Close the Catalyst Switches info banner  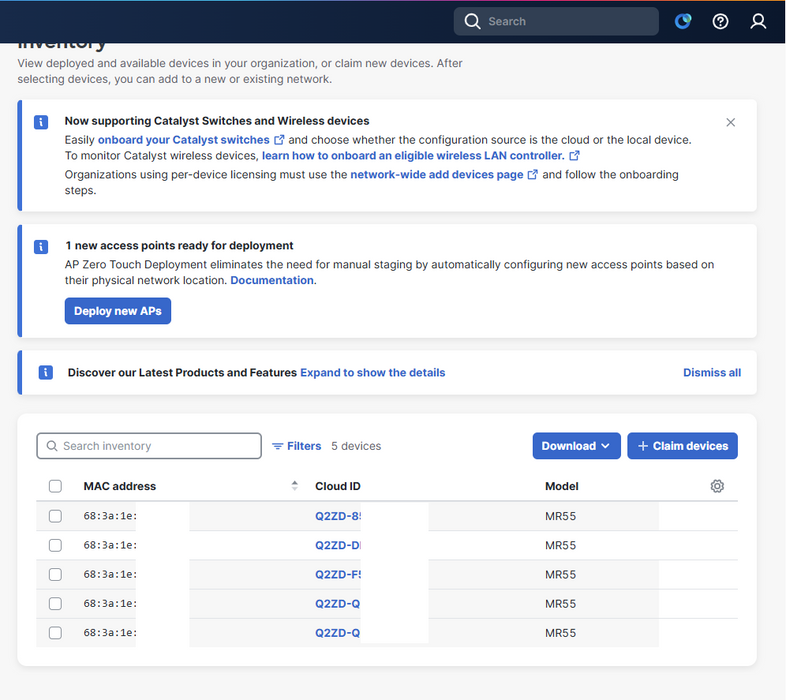click(730, 122)
